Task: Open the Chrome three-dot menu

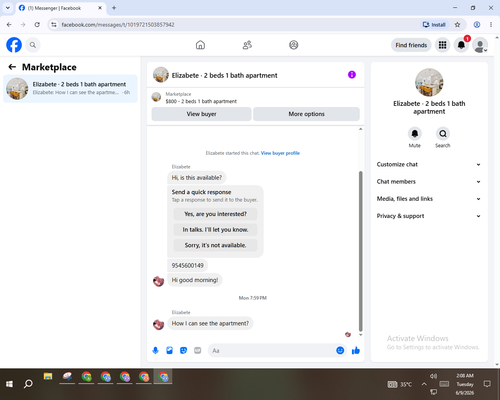Action: [491, 25]
